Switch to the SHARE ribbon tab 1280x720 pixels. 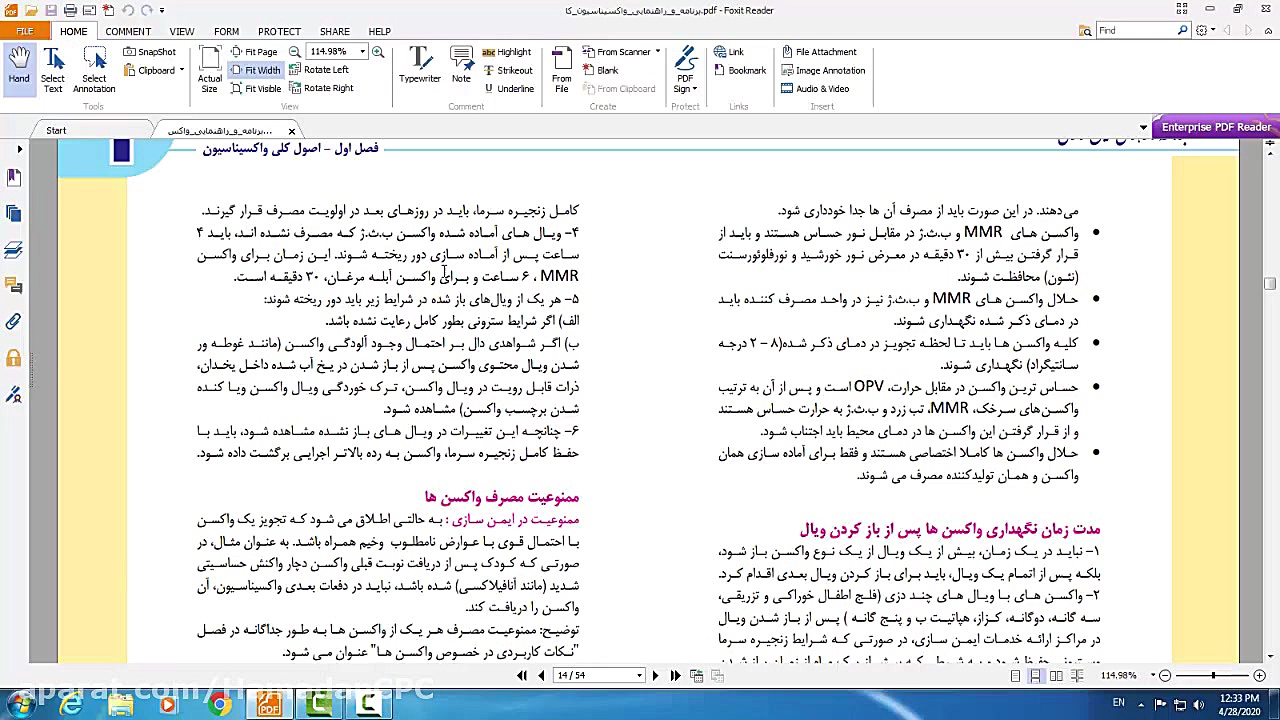point(335,31)
